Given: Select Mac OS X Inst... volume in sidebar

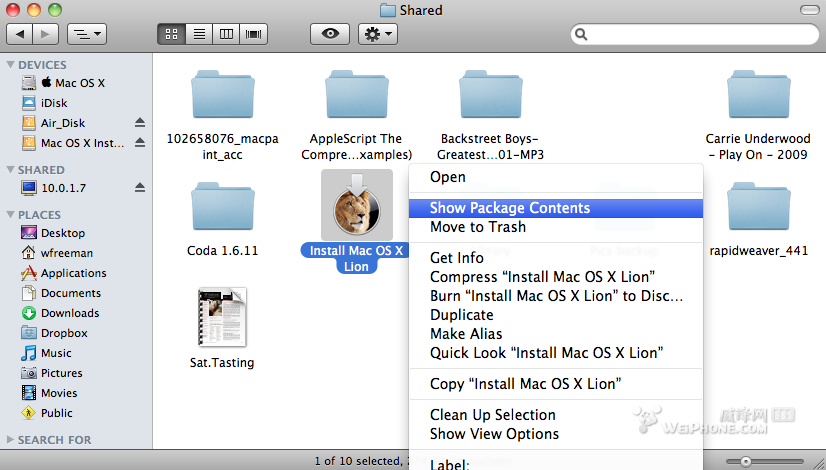Looking at the screenshot, I should click(x=73, y=143).
